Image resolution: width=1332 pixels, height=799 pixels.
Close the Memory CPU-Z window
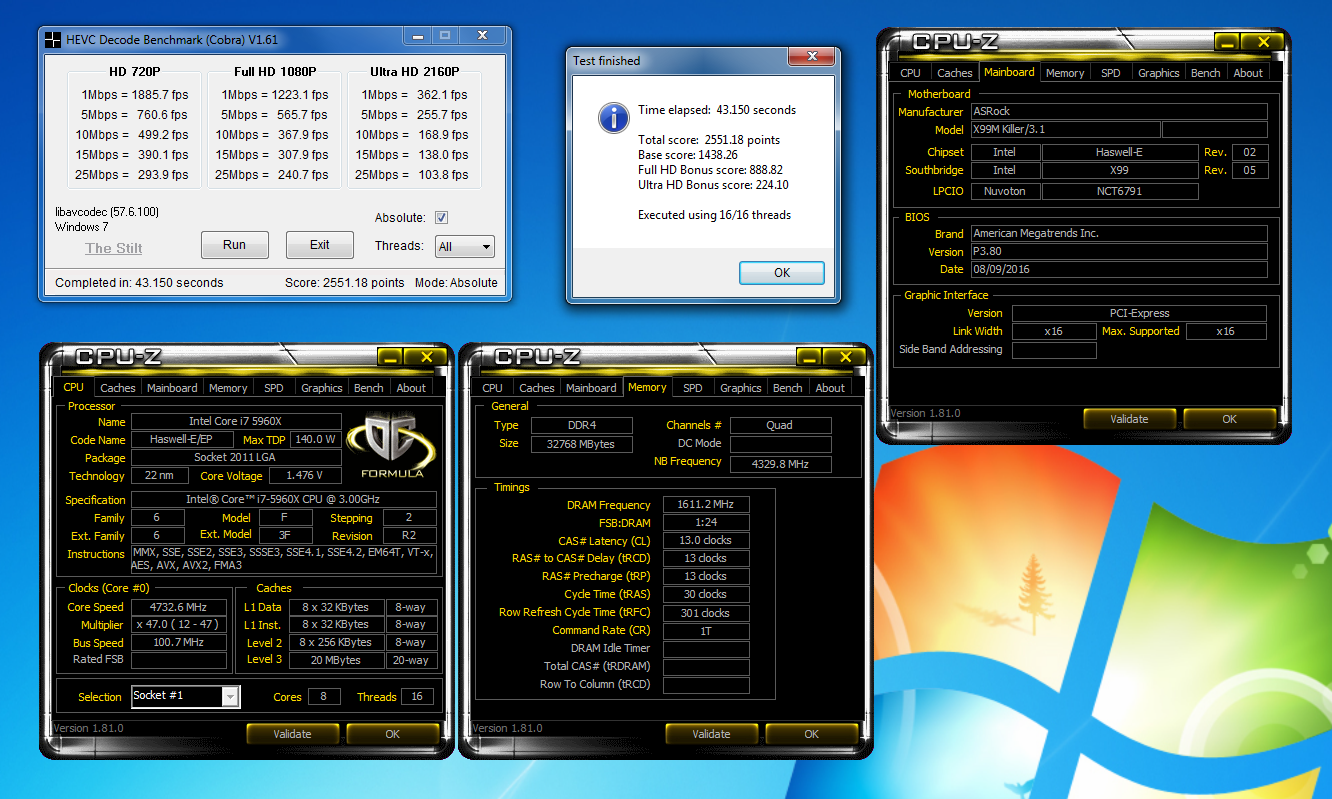point(846,357)
